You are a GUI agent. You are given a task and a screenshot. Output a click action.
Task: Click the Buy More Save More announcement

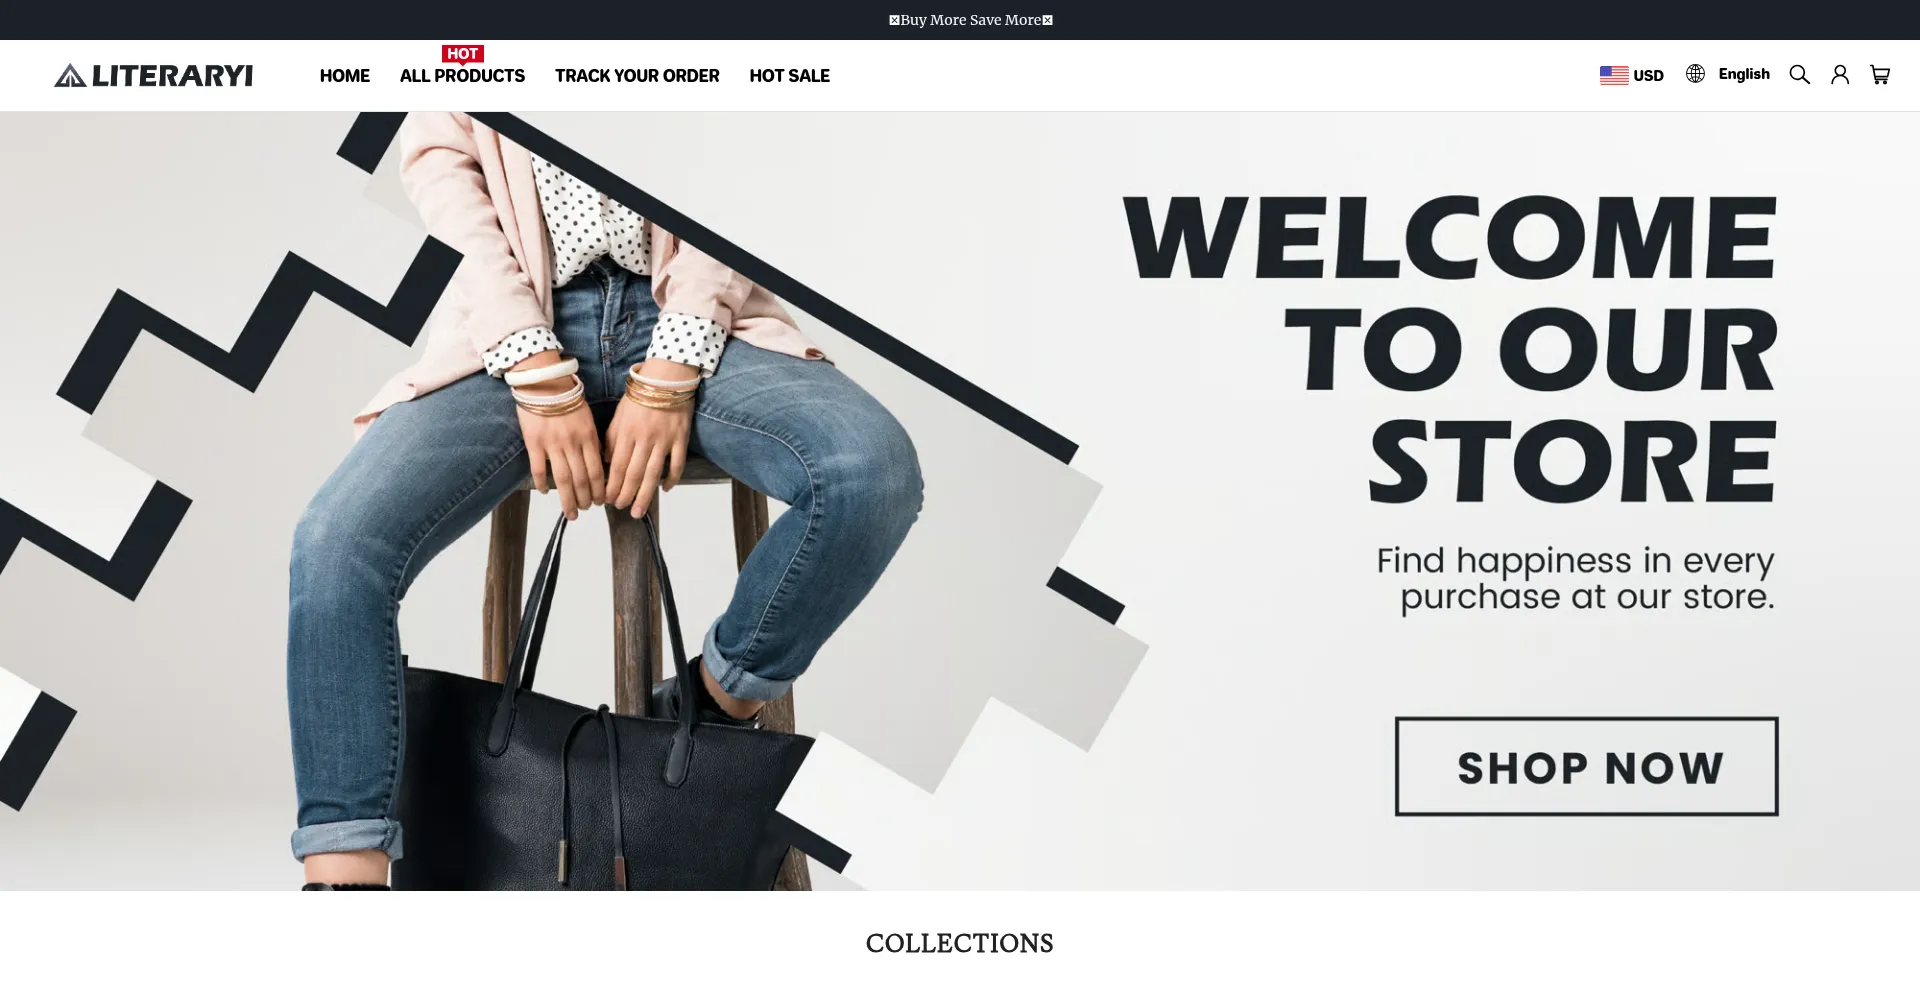970,20
